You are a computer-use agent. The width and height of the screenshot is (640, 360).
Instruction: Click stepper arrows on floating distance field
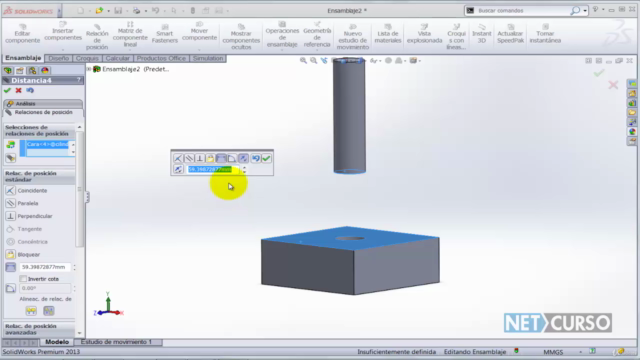pyautogui.click(x=244, y=169)
